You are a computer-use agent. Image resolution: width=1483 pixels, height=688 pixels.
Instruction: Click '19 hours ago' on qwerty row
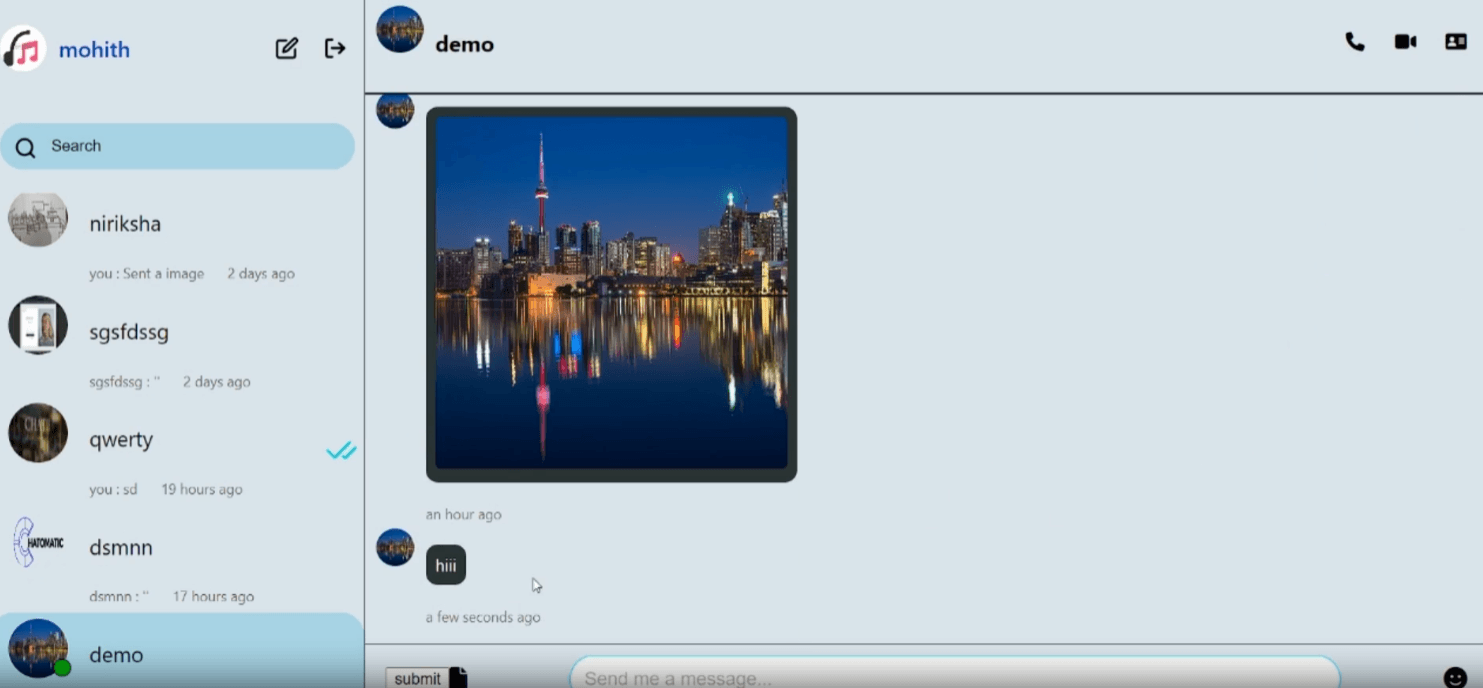202,489
